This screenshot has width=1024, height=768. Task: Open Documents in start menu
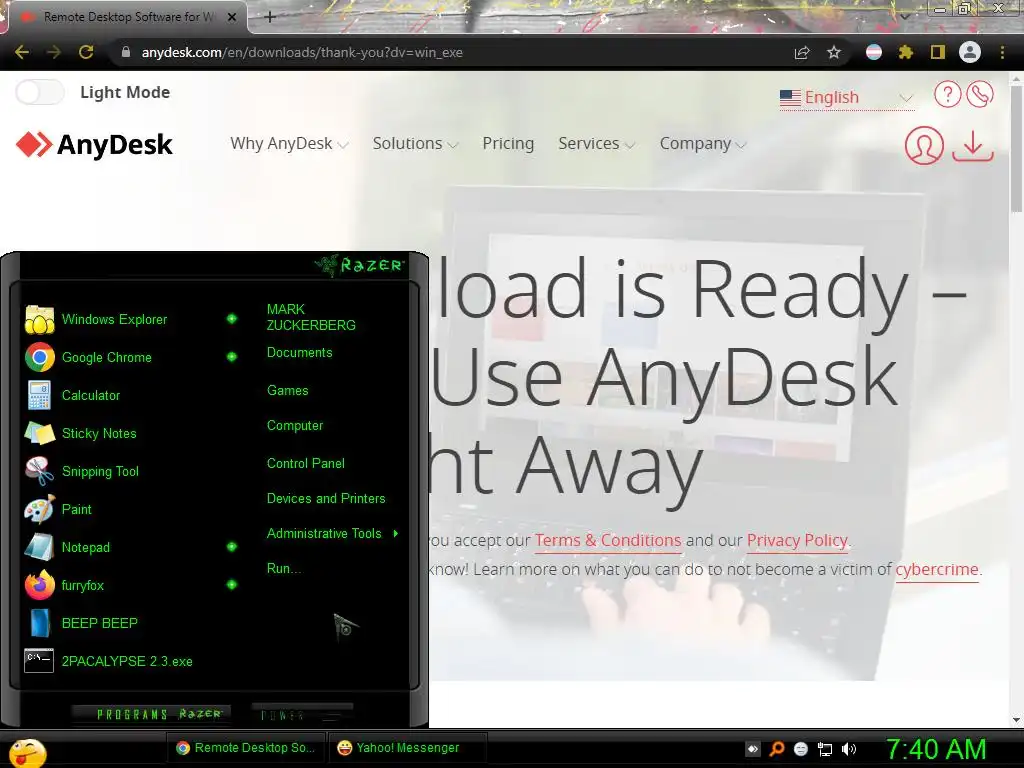point(299,353)
